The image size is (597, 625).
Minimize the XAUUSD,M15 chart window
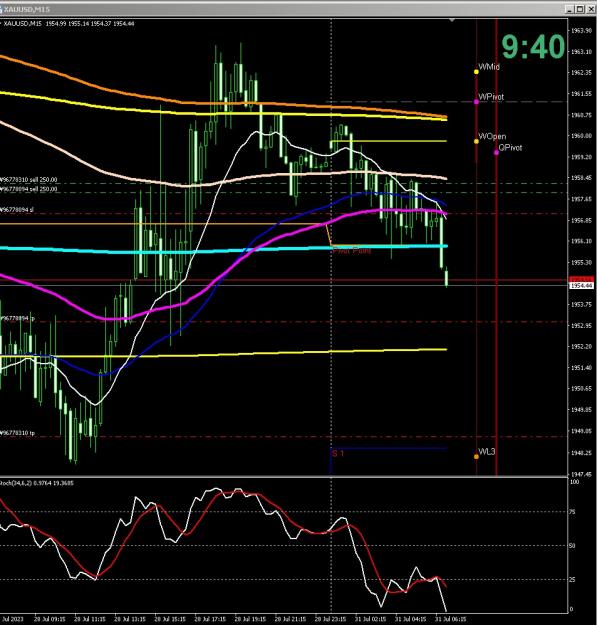point(570,9)
